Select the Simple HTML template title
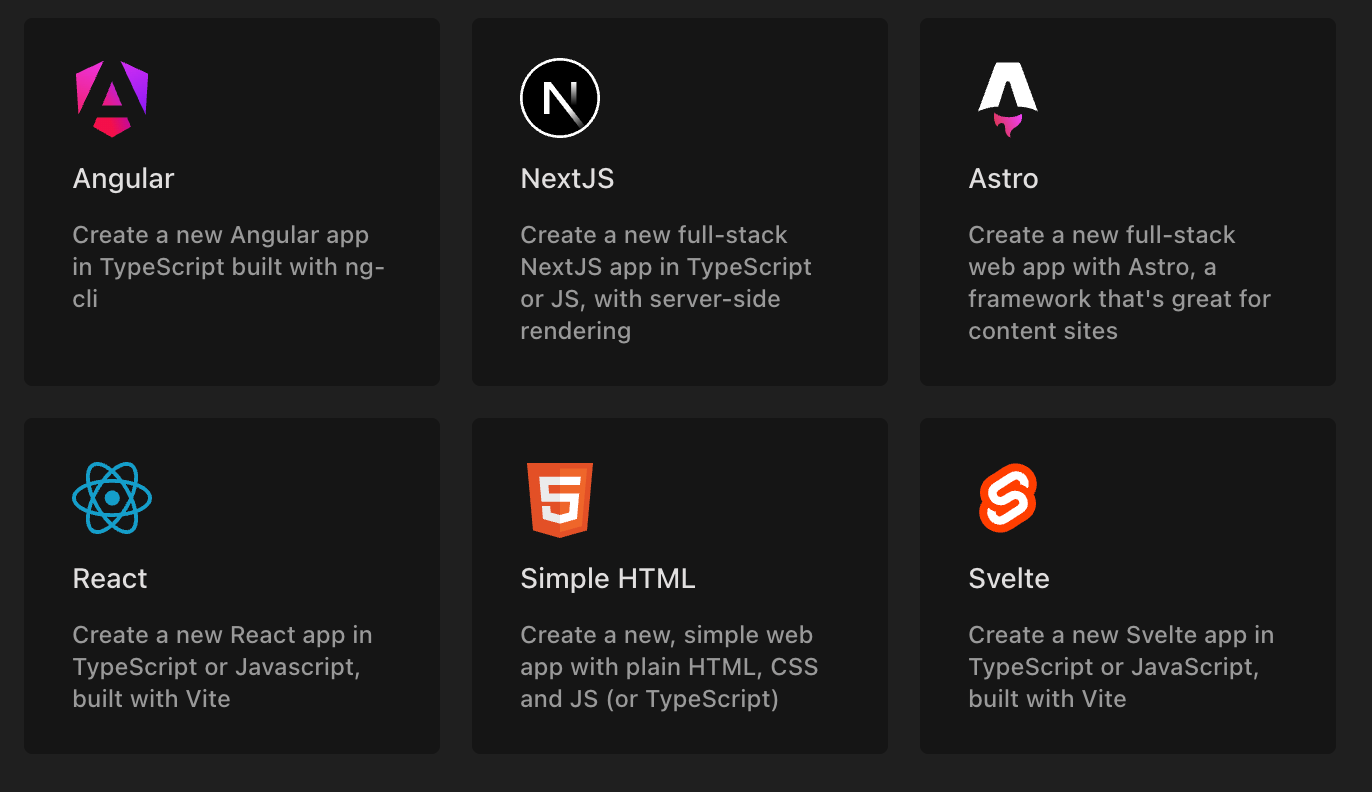Viewport: 1372px width, 792px height. pos(608,579)
